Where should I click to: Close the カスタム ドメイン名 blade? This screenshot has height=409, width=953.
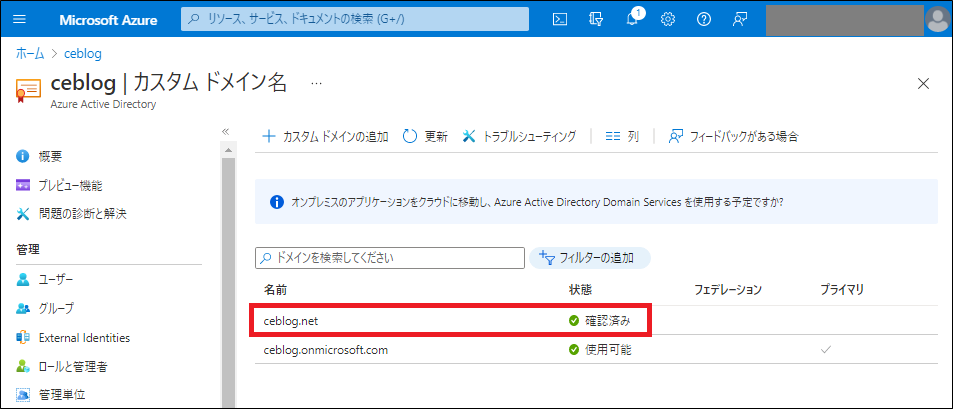923,84
